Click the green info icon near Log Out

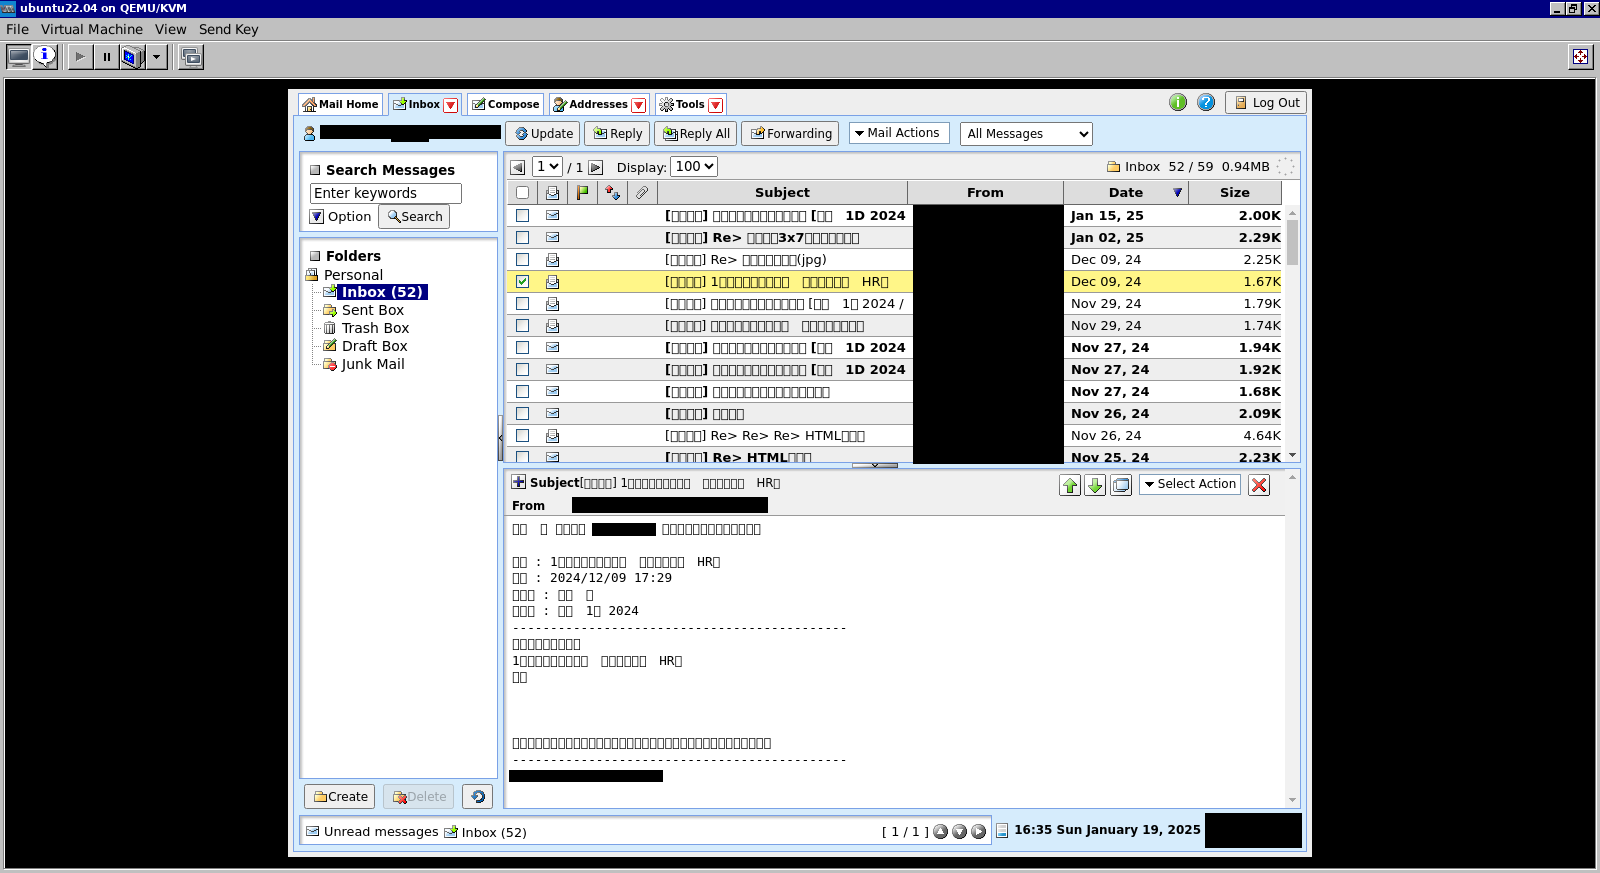pyautogui.click(x=1178, y=103)
